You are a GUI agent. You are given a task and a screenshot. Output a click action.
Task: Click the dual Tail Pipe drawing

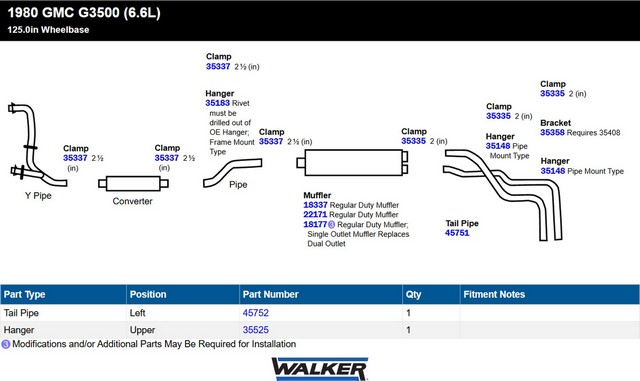point(503,194)
